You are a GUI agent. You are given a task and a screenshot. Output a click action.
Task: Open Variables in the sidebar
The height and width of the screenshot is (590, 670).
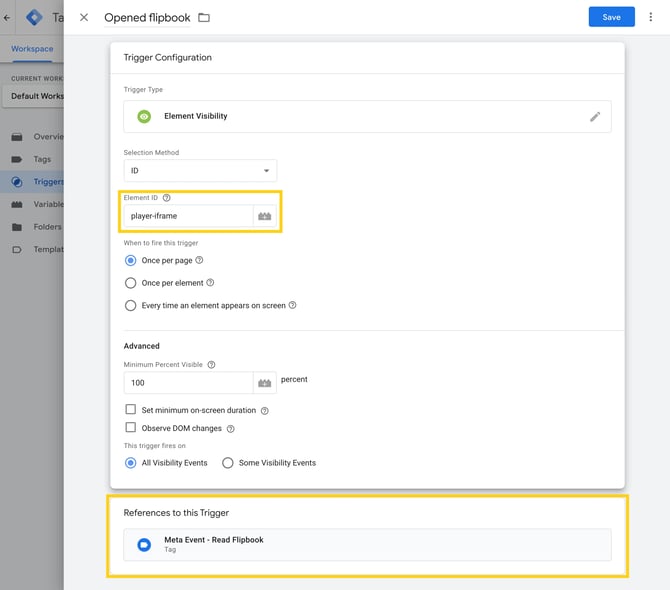(32, 204)
